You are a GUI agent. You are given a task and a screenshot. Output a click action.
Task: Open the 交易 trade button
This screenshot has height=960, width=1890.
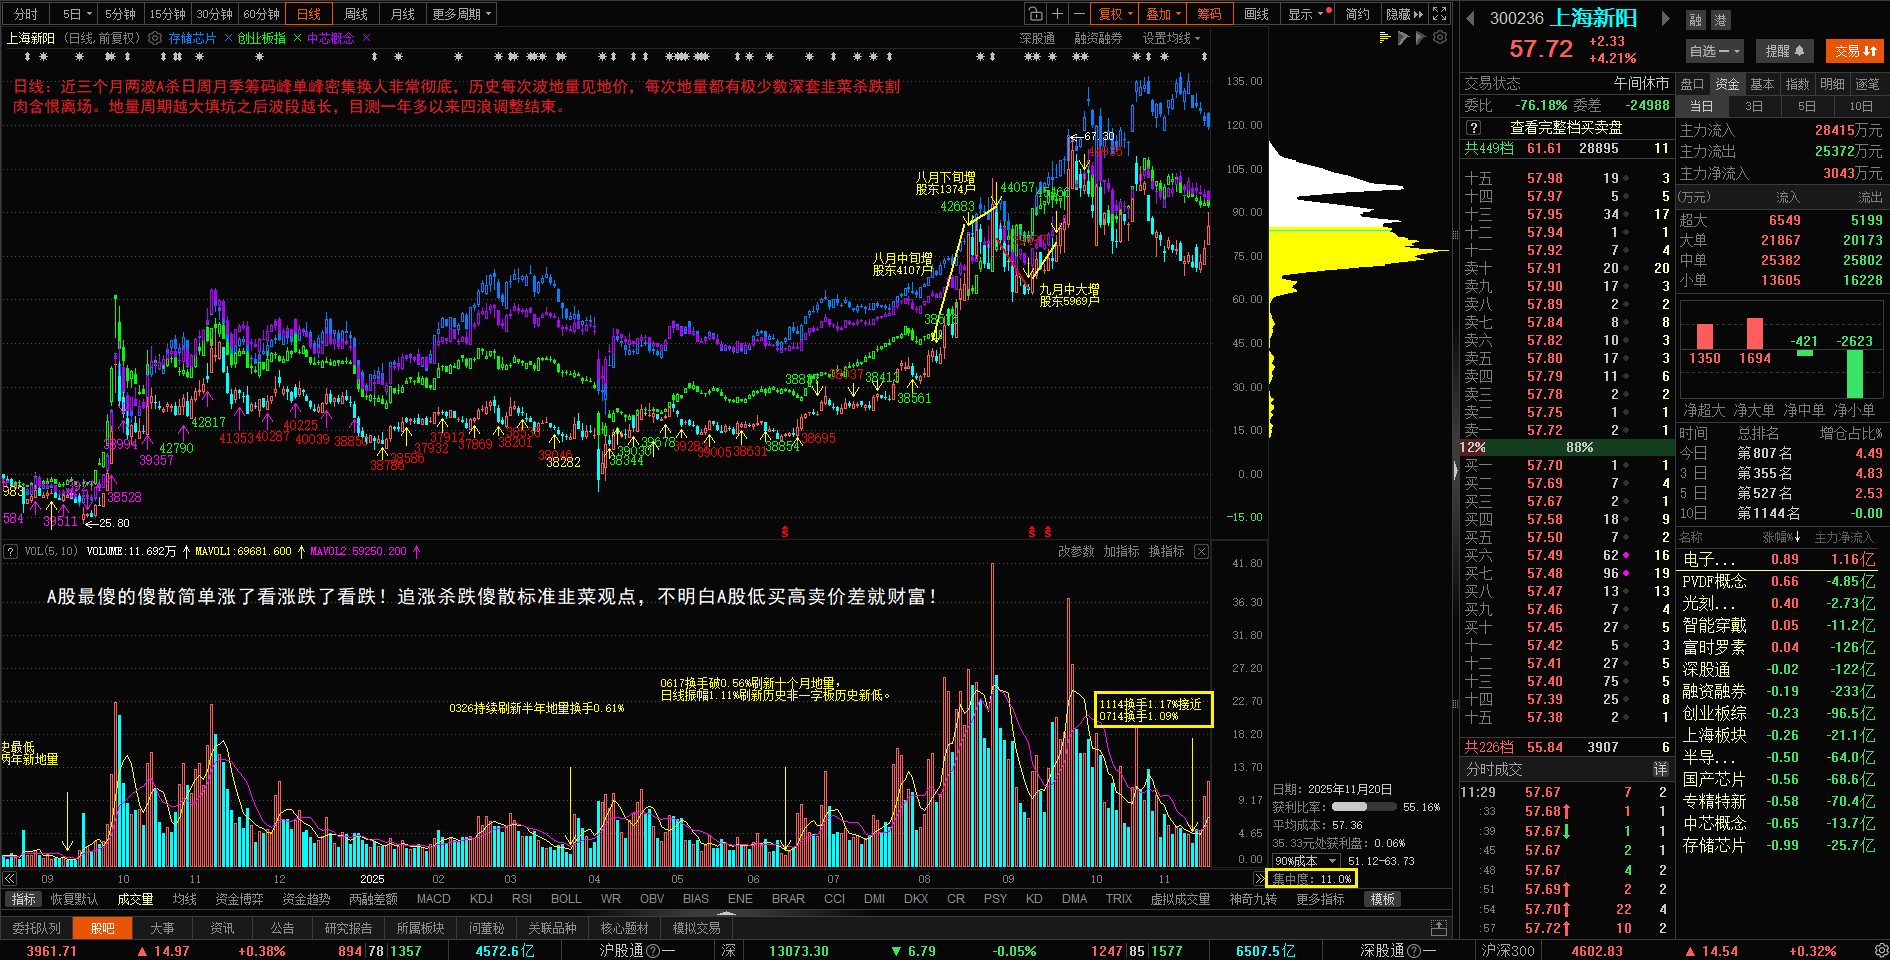tap(1855, 51)
